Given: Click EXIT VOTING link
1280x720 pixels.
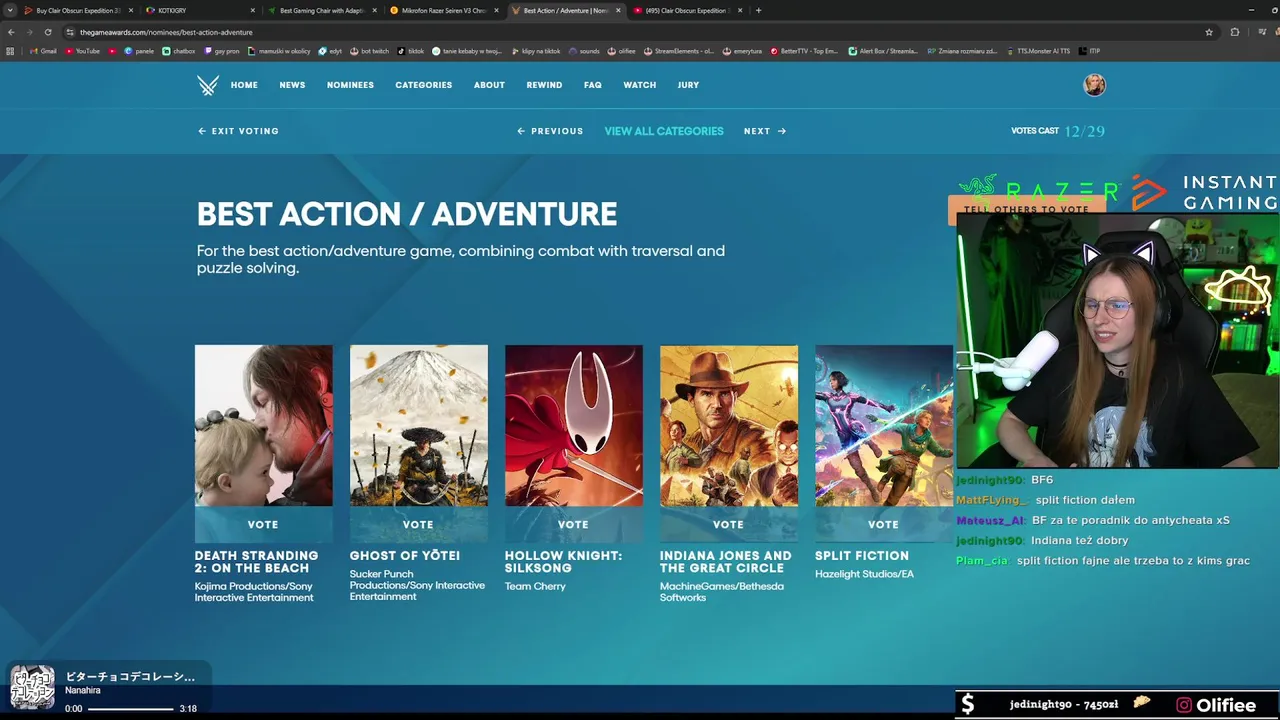Looking at the screenshot, I should point(238,131).
